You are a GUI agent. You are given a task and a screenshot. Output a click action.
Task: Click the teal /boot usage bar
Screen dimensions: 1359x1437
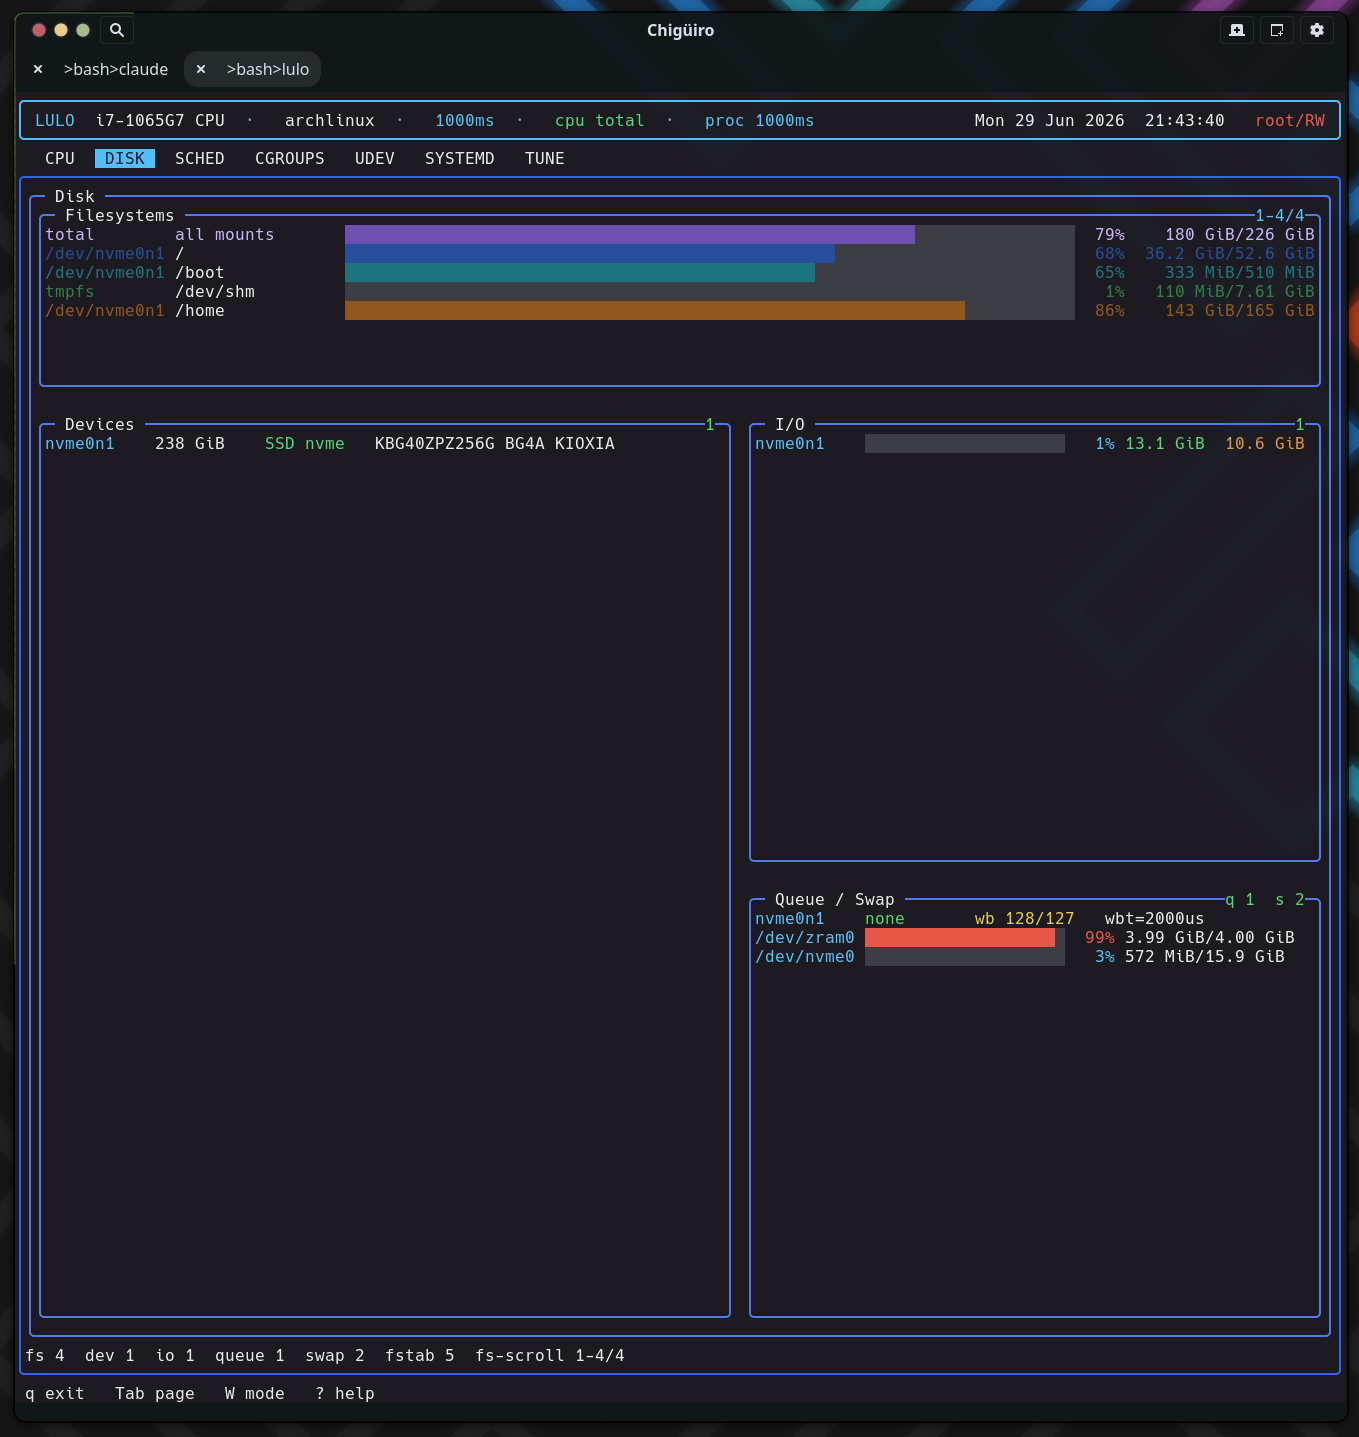point(580,272)
